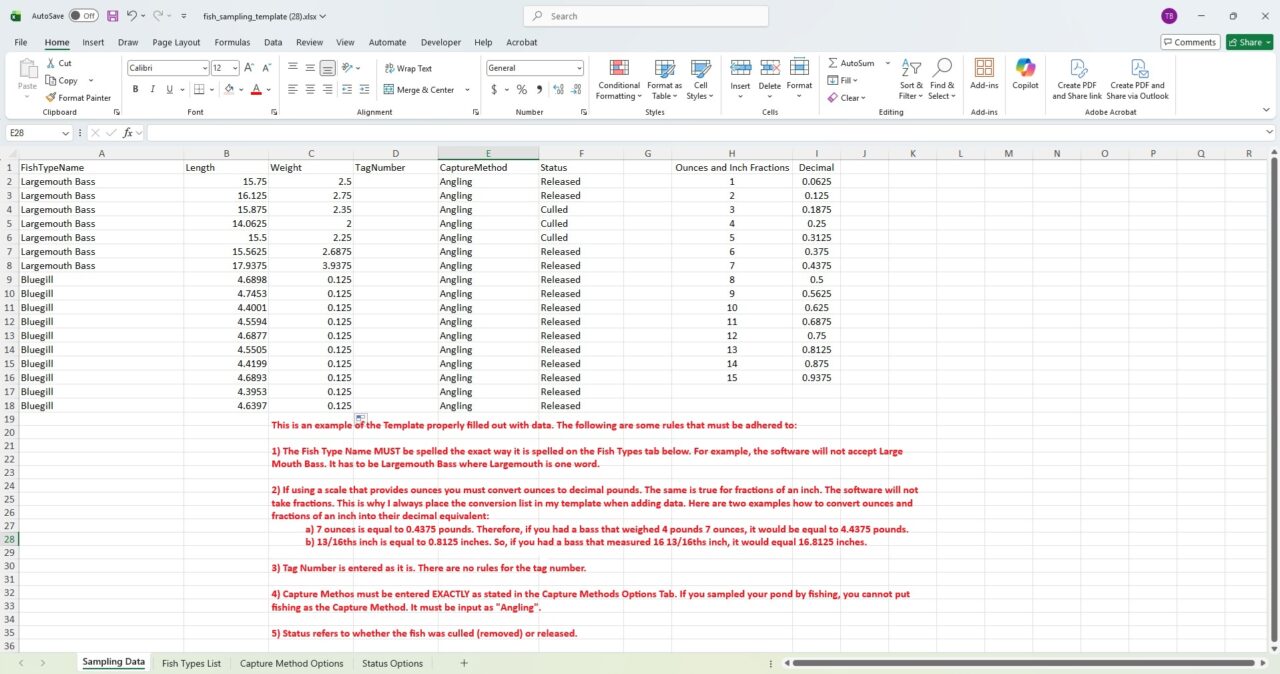Open the Capture Method Options sheet tab
This screenshot has height=674, width=1280.
click(291, 663)
